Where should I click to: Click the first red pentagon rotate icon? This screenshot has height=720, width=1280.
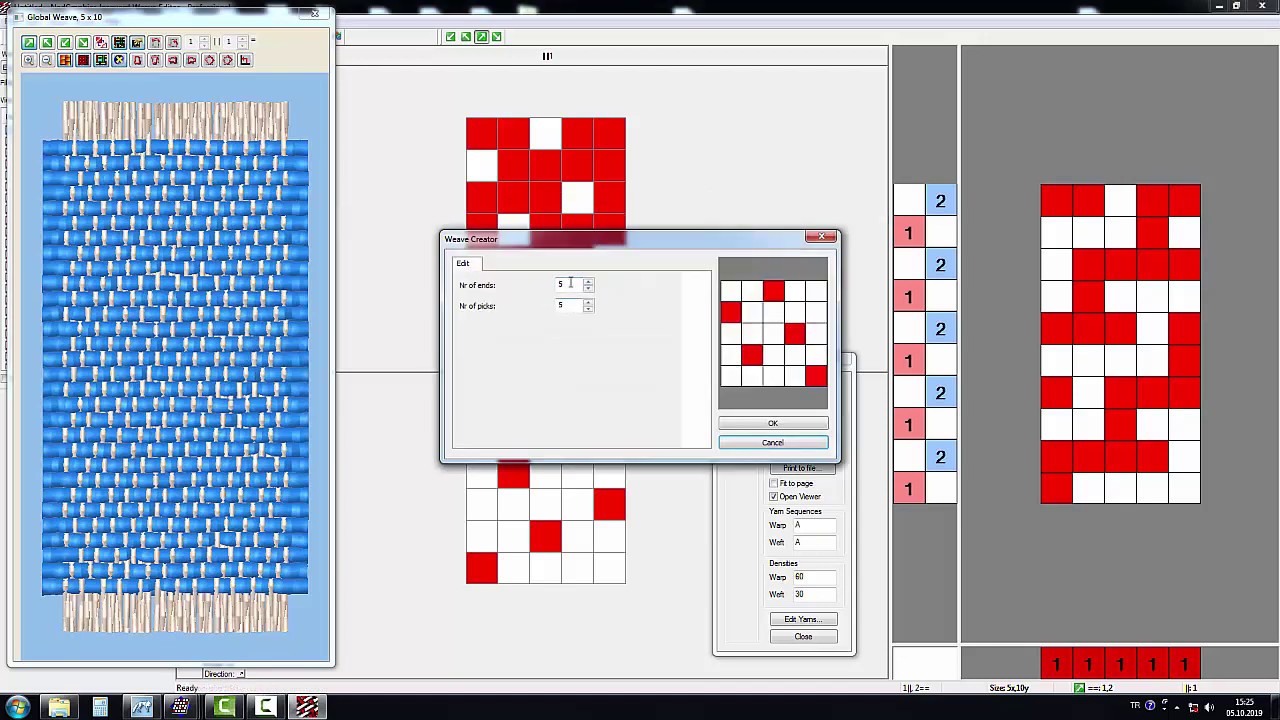(209, 60)
